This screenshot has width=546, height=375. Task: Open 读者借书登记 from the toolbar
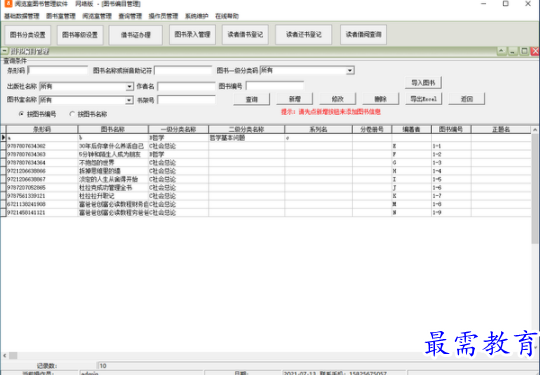[x=245, y=34]
